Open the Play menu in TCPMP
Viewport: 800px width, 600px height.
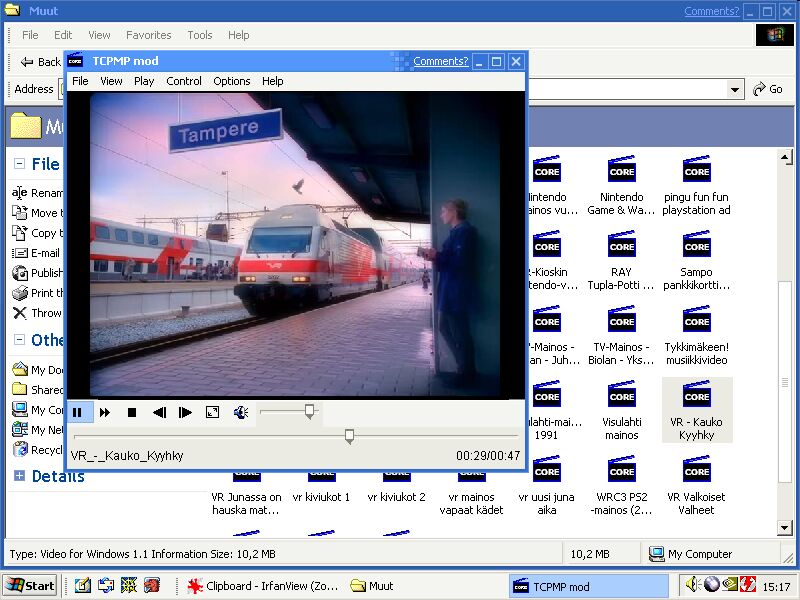144,81
